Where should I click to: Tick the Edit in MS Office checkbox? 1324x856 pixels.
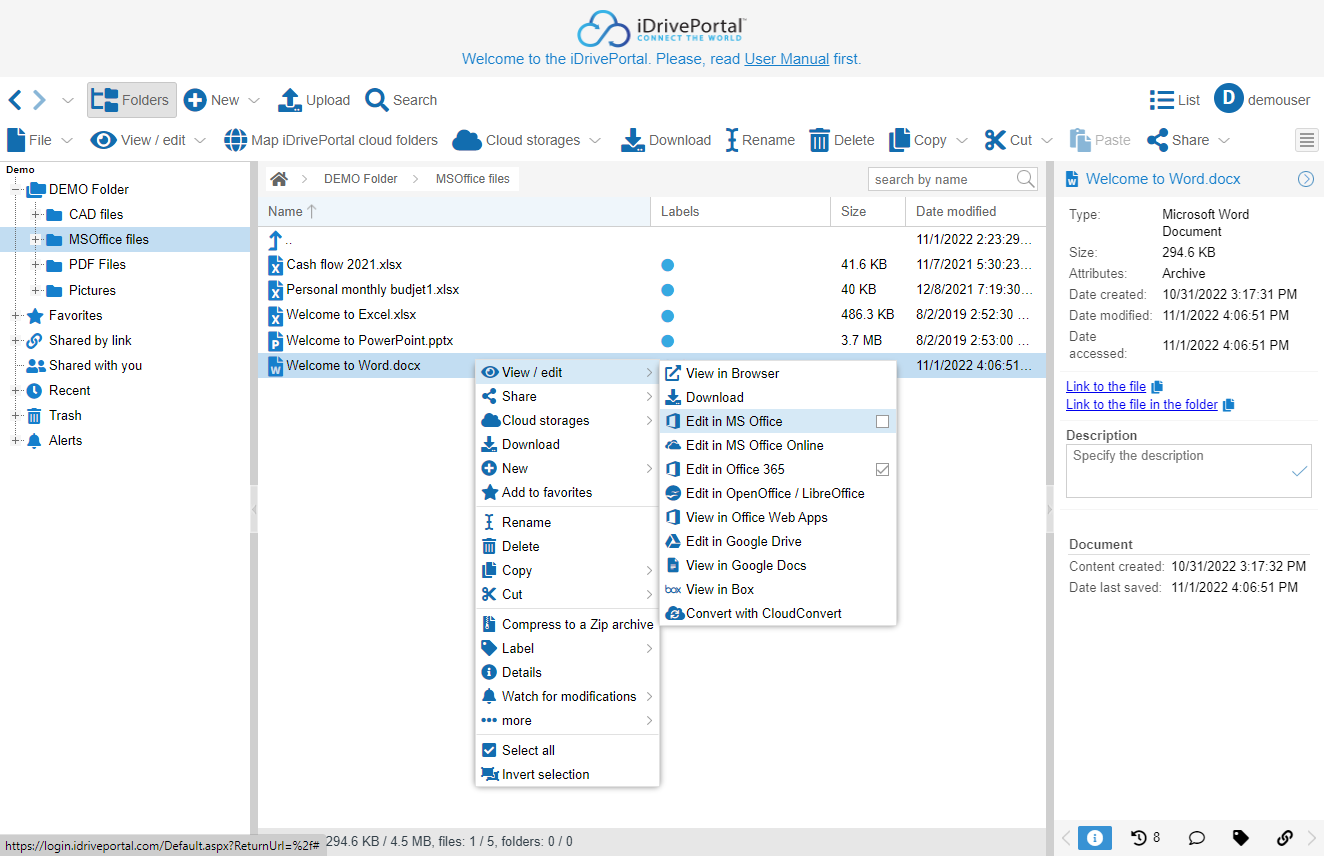tap(882, 422)
